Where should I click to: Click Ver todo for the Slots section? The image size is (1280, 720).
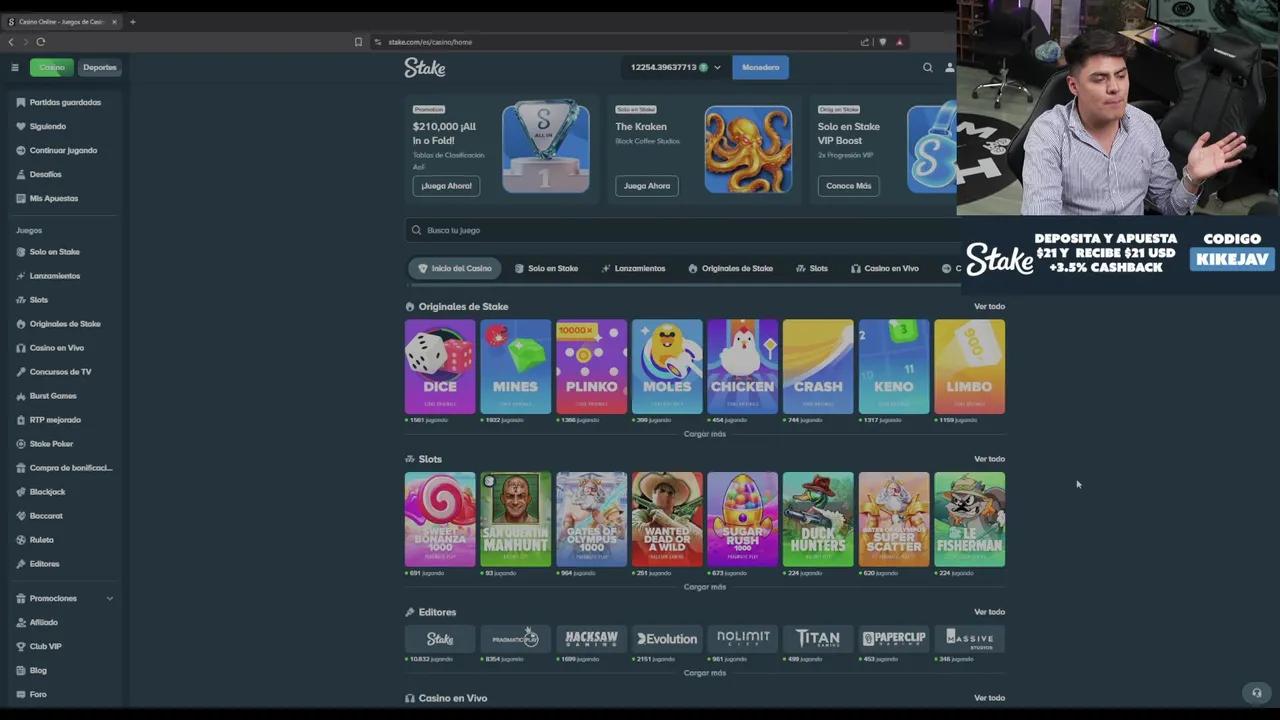[990, 459]
